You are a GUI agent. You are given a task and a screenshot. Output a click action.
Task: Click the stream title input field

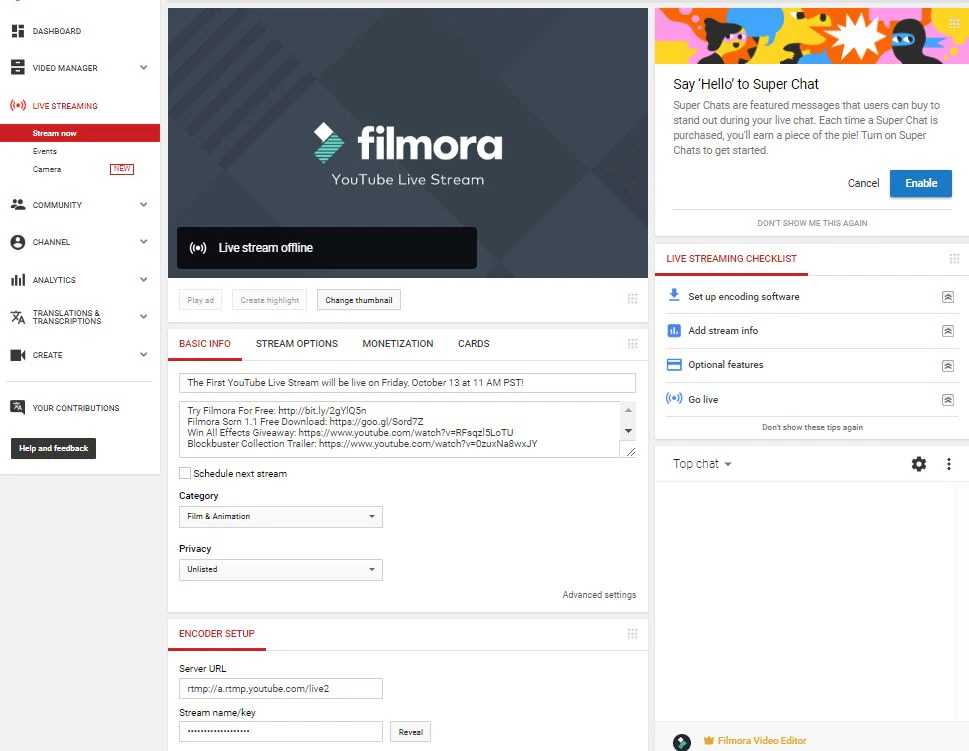point(407,383)
